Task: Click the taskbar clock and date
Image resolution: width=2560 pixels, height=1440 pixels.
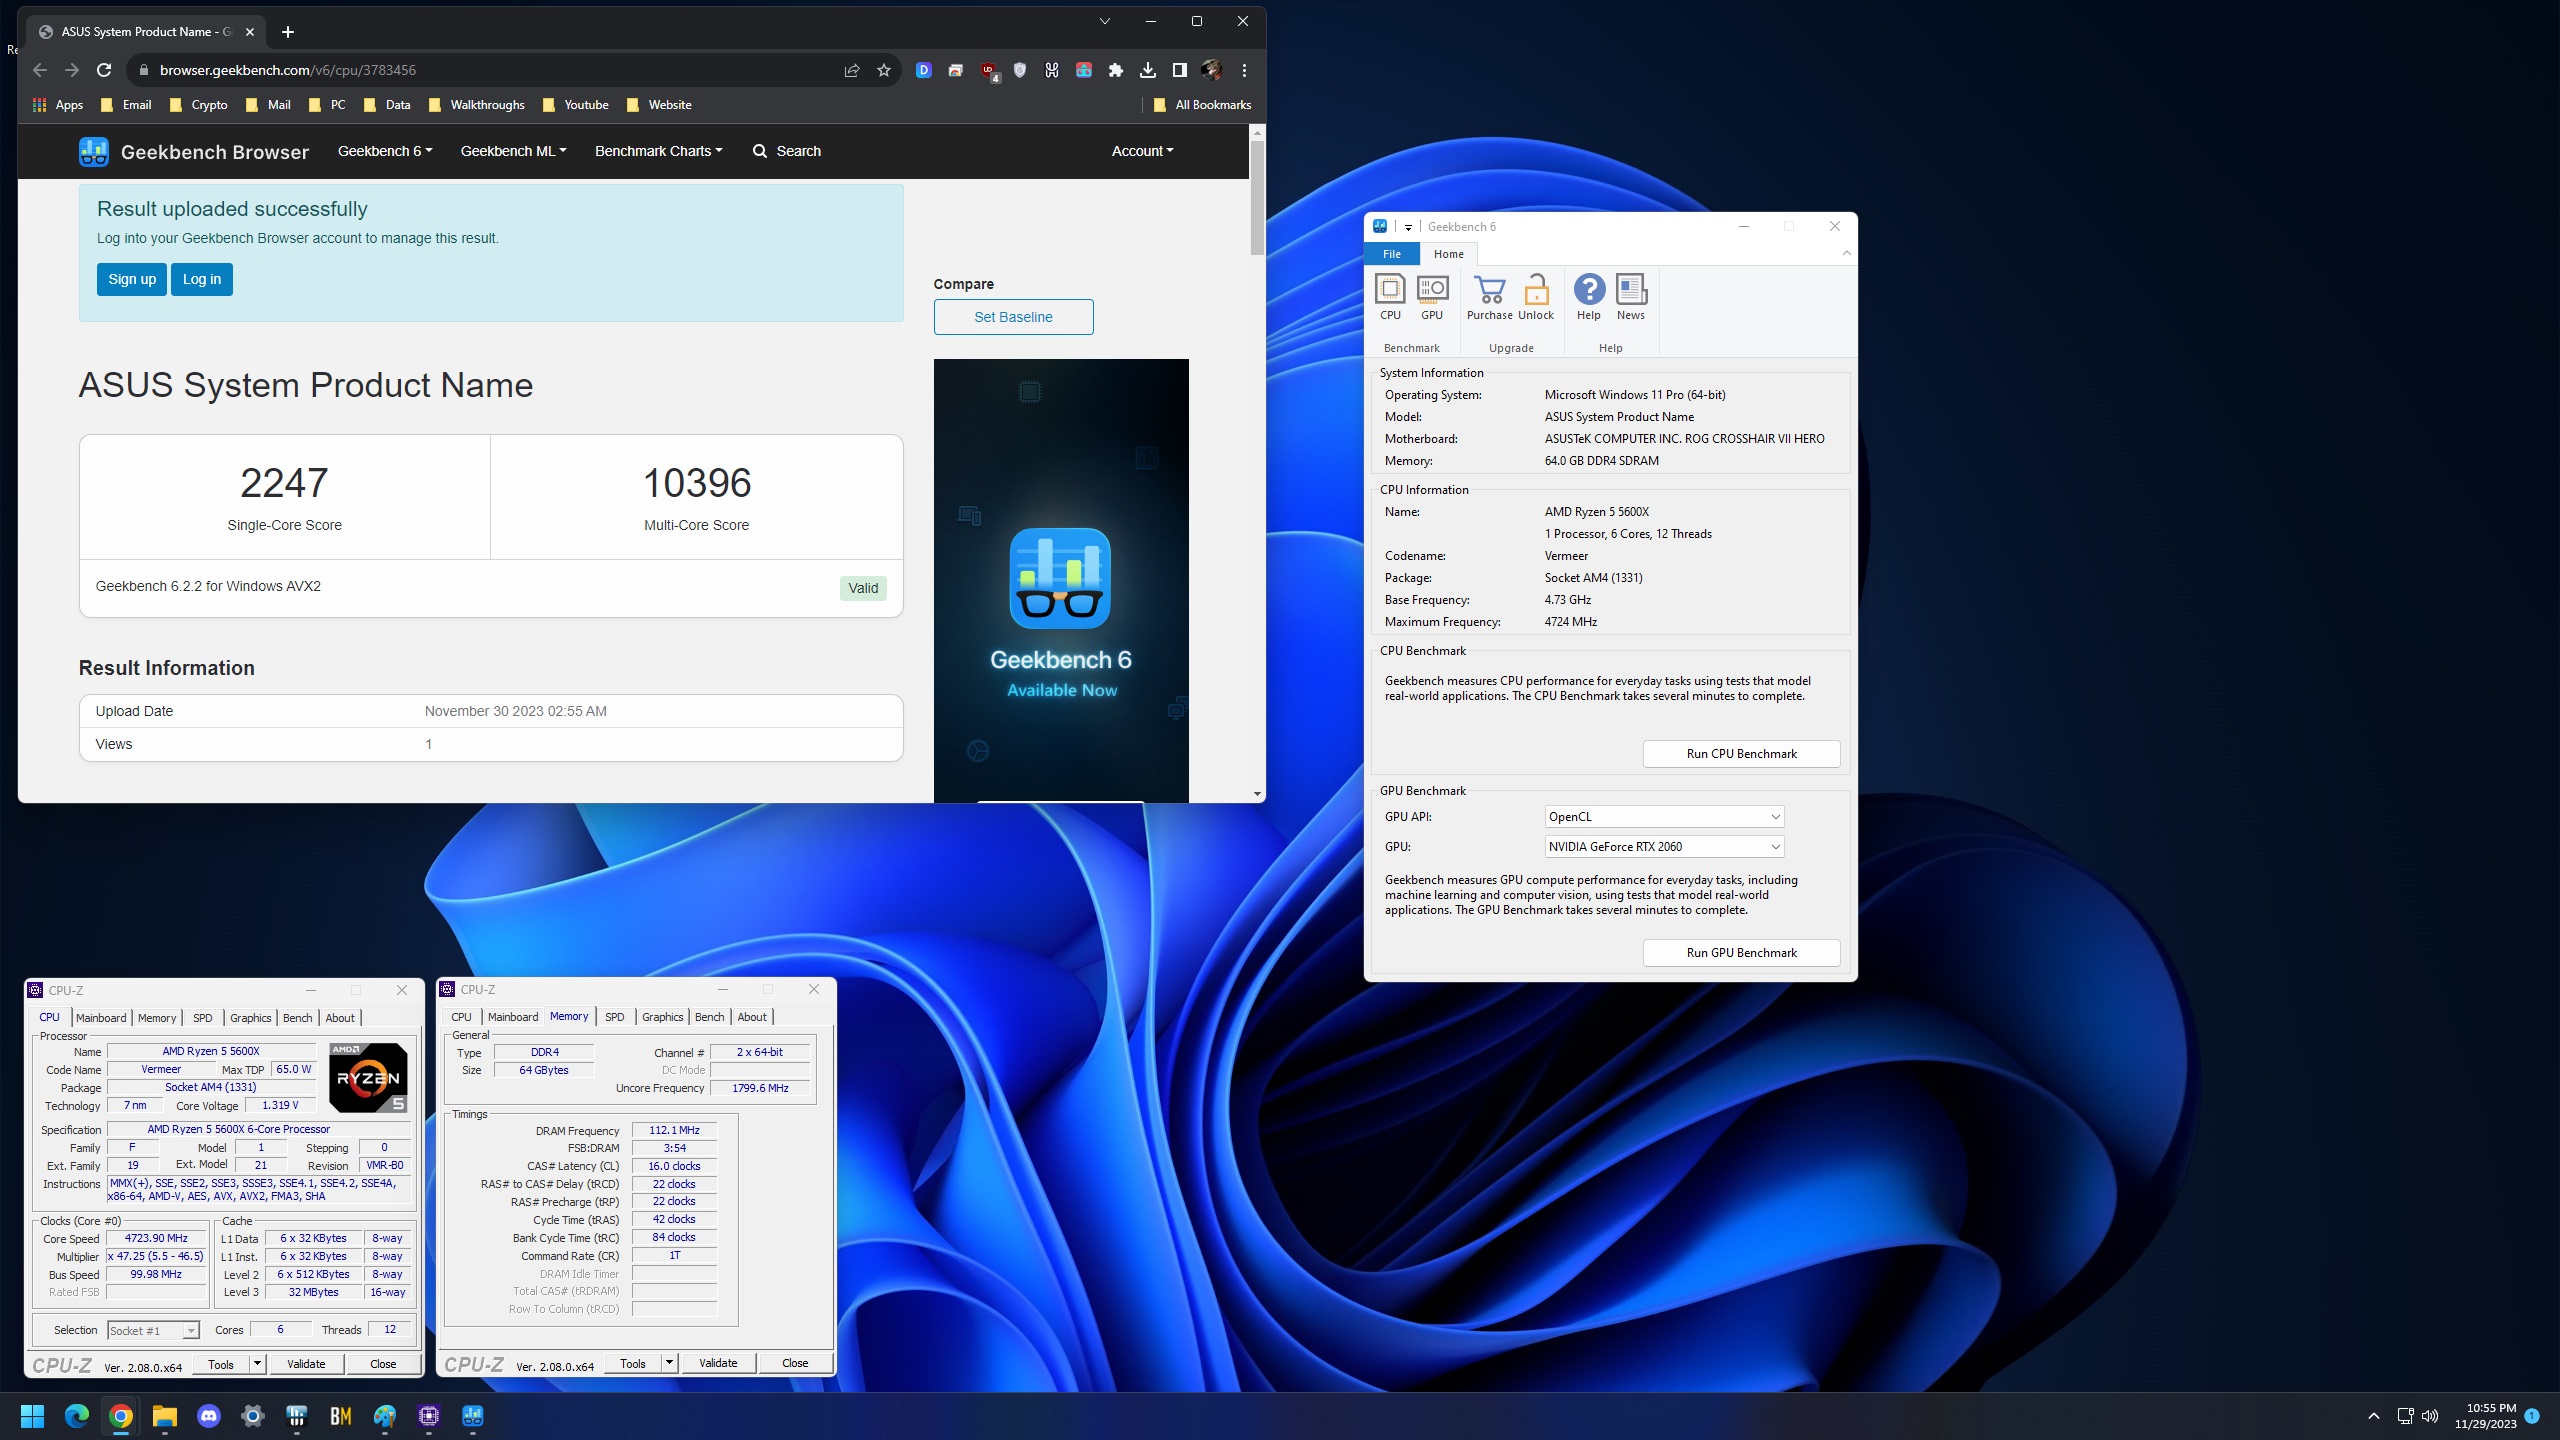Action: coord(2485,1416)
